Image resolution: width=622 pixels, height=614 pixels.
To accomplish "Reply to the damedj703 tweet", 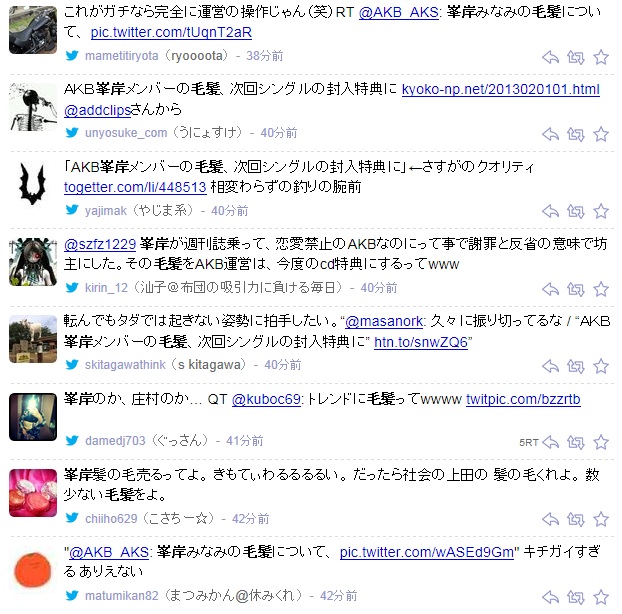I will pyautogui.click(x=551, y=442).
